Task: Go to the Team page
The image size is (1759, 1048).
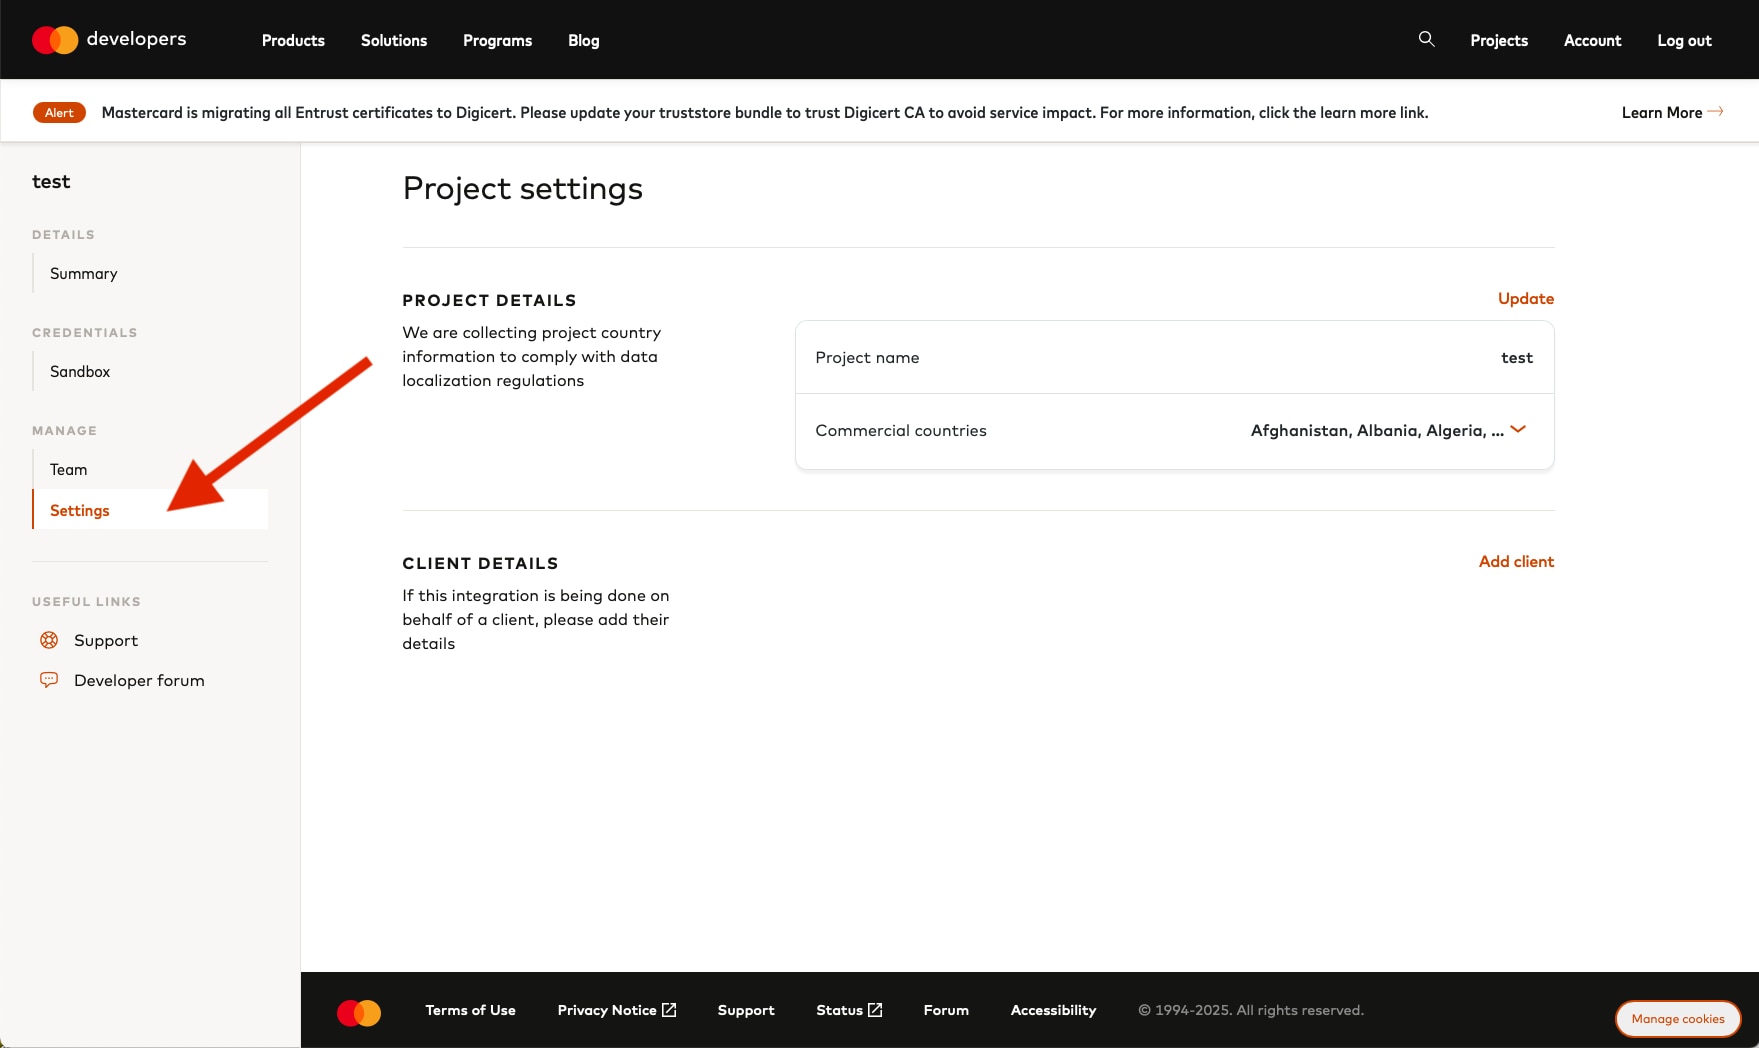Action: [69, 470]
